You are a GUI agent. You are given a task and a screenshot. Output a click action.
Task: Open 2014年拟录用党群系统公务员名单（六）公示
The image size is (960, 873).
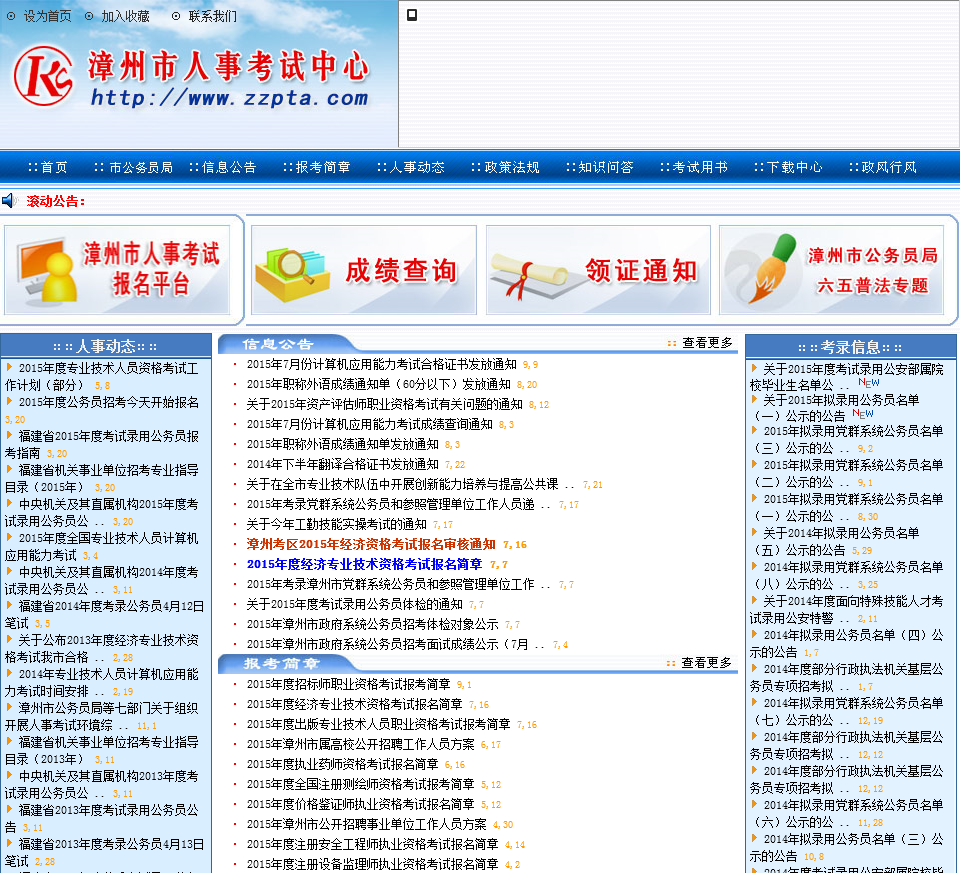pyautogui.click(x=847, y=813)
